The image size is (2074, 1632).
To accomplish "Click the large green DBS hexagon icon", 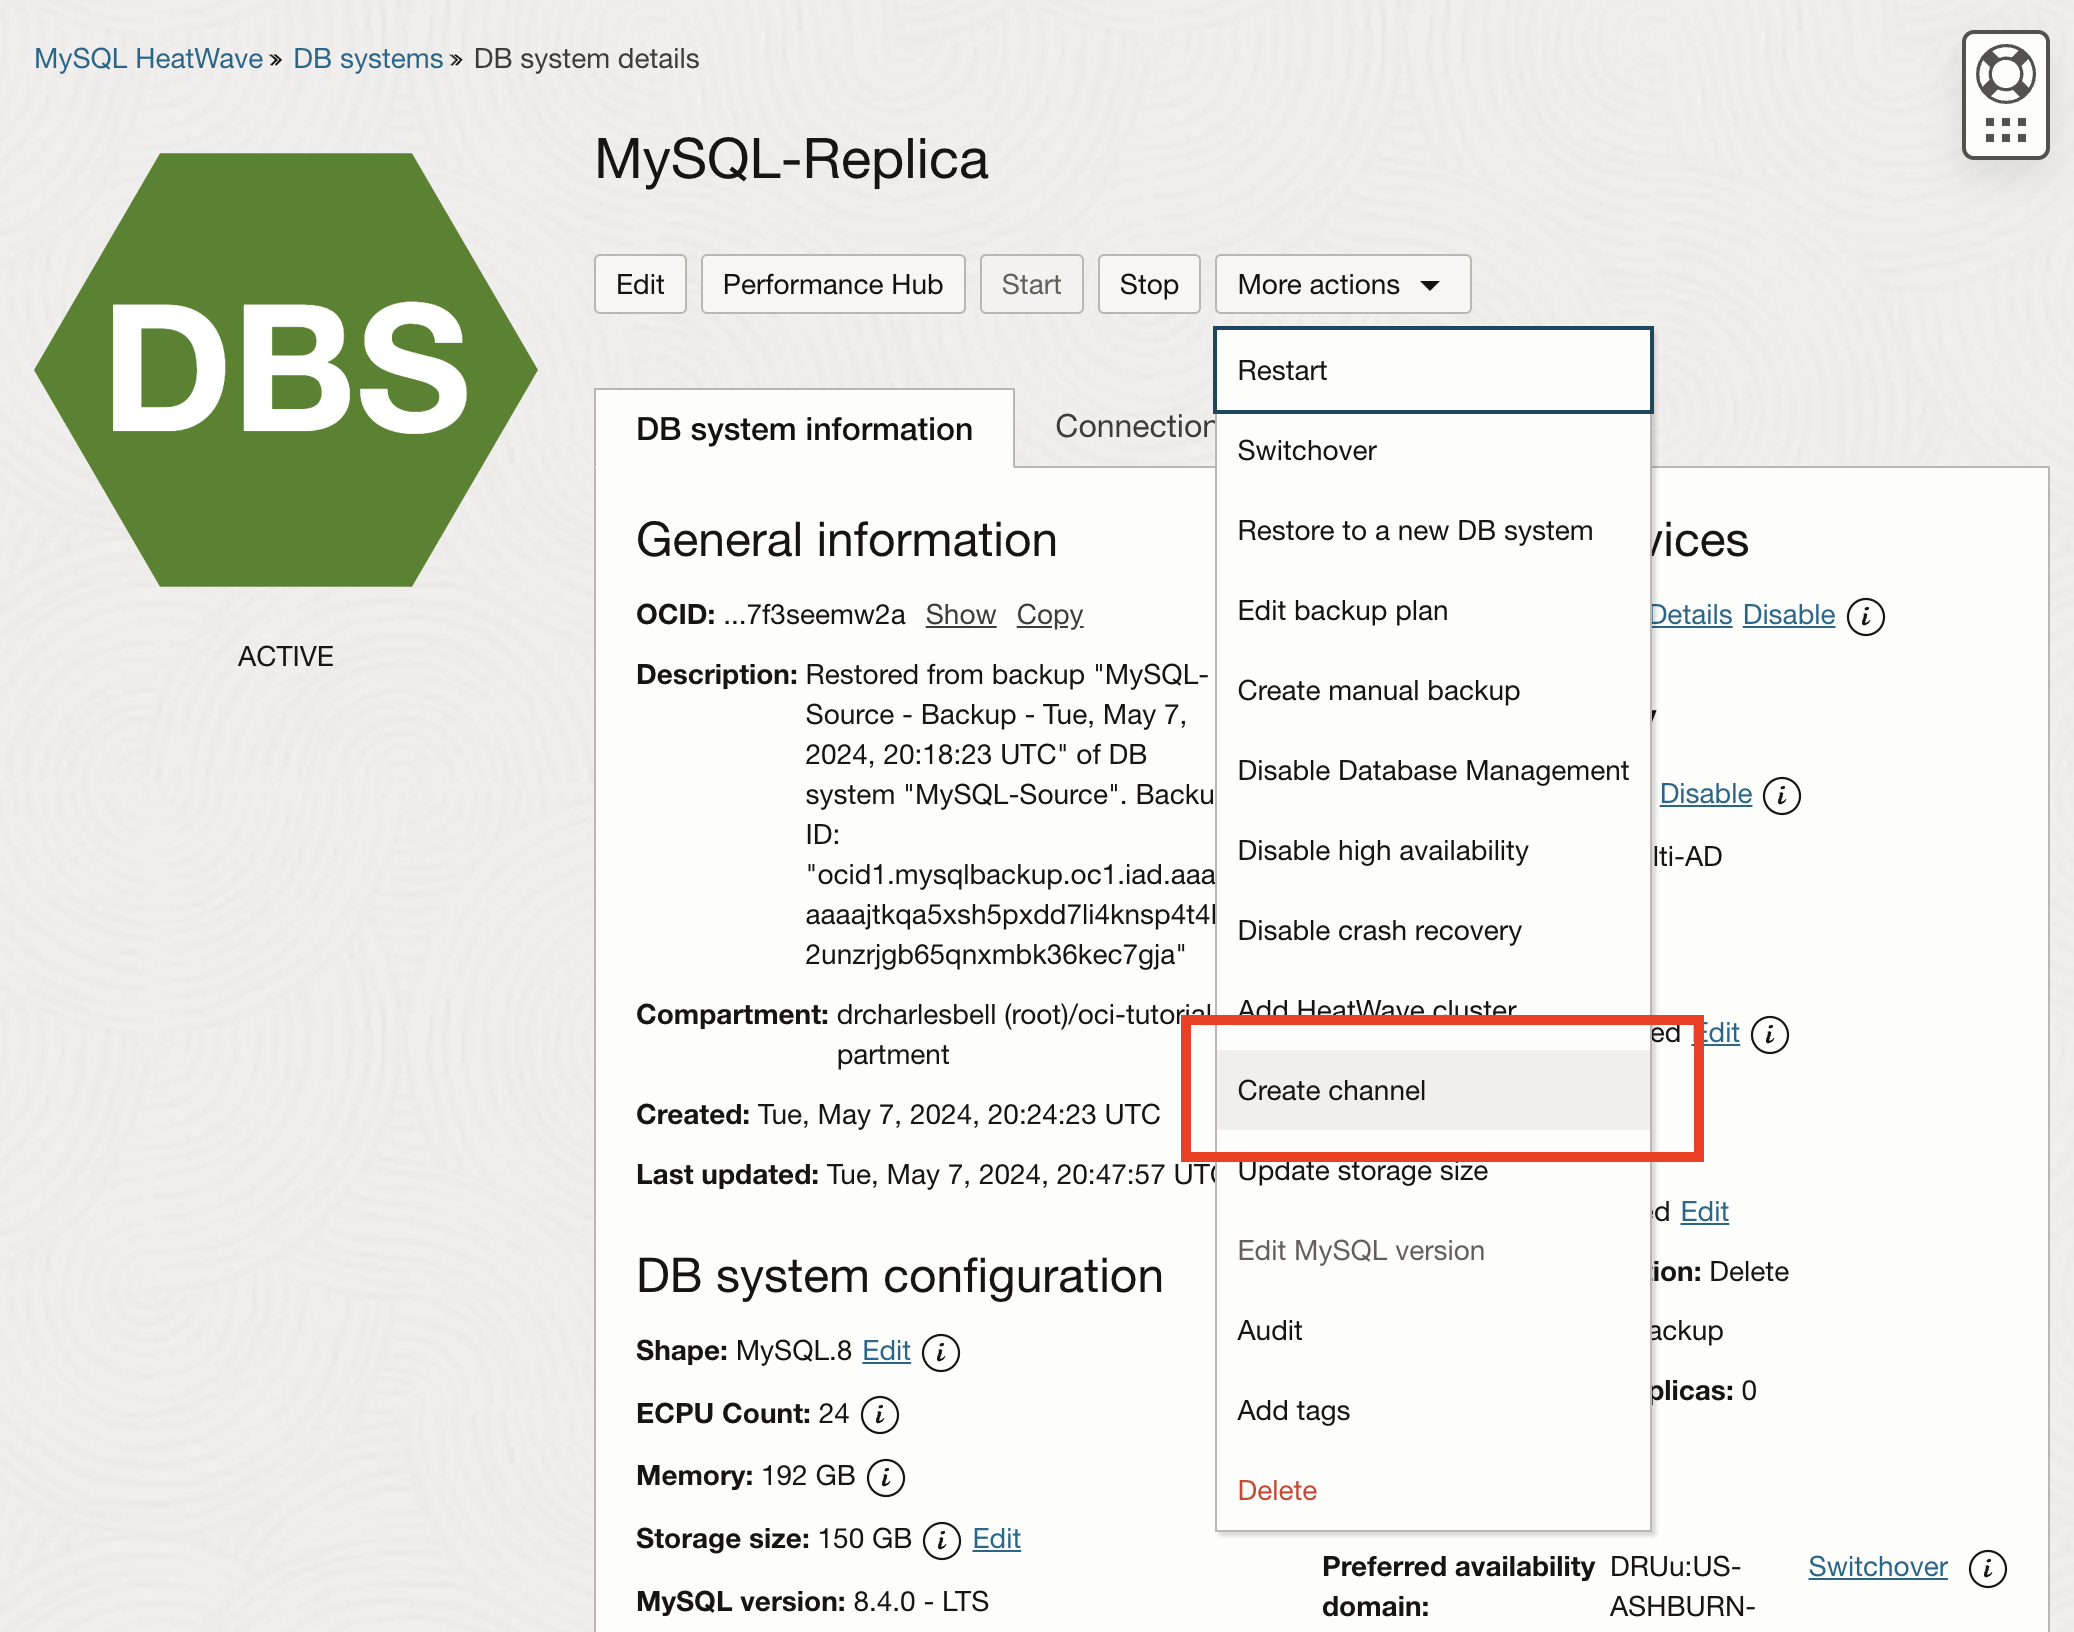I will tap(286, 370).
